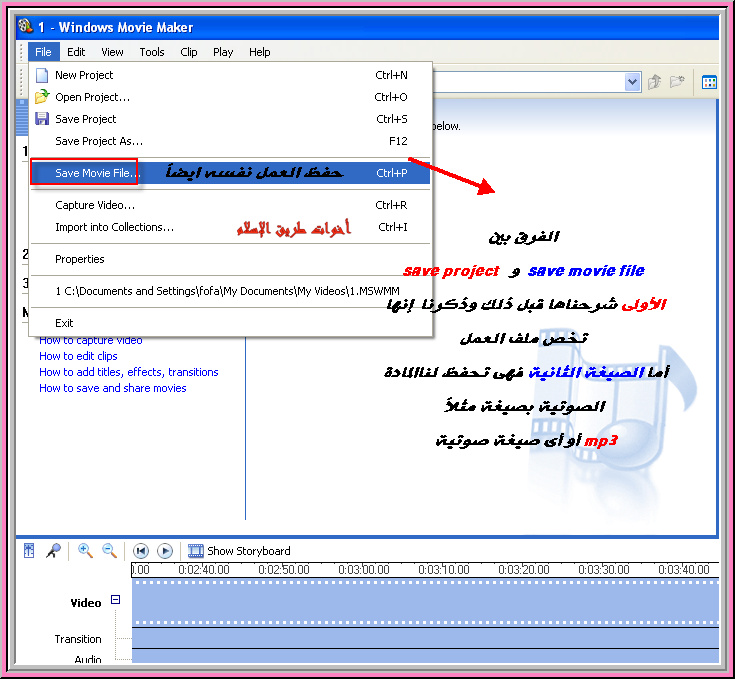
Task: Choose Capture Video... from menu
Action: [x=231, y=205]
